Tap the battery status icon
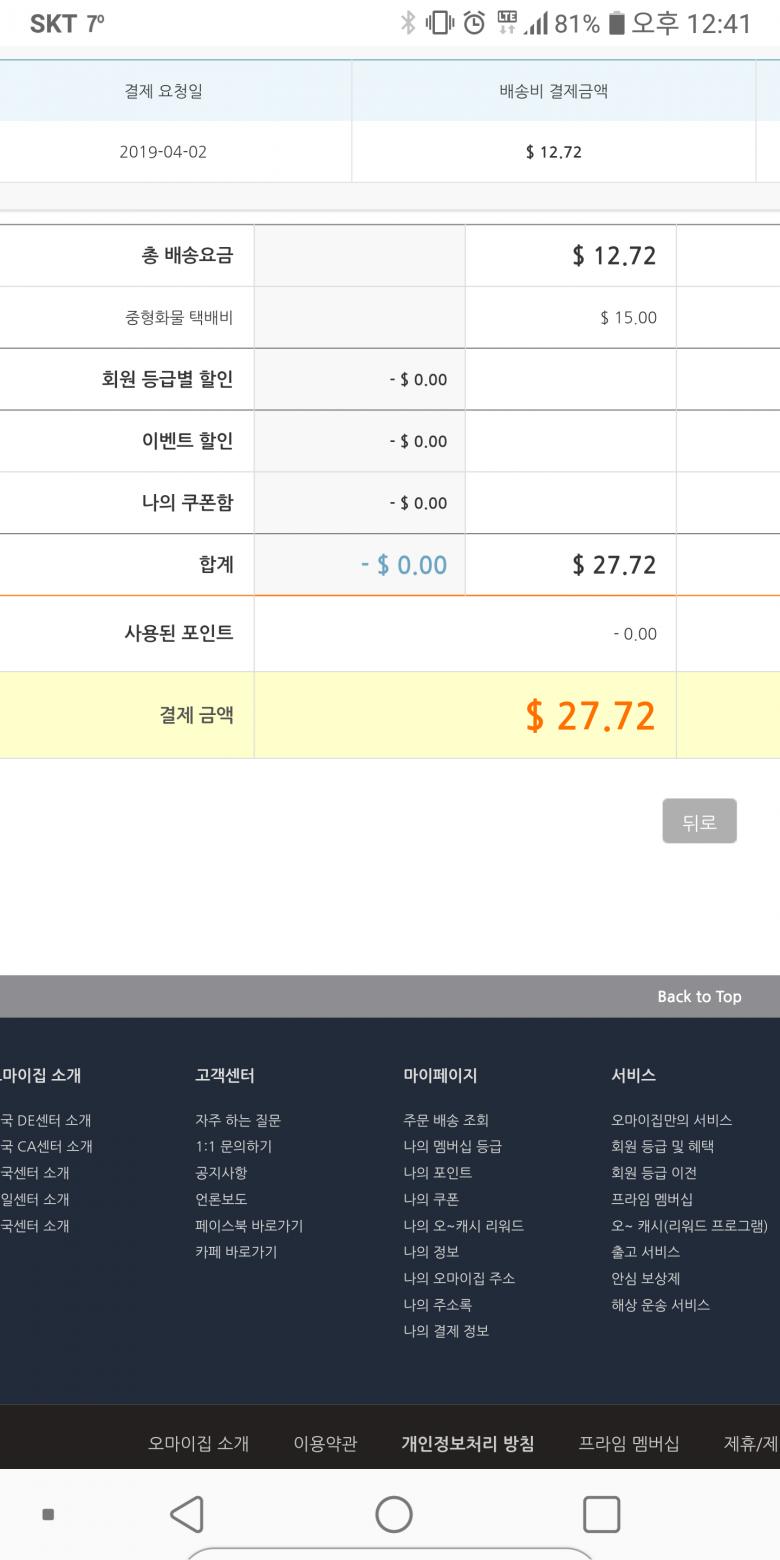The height and width of the screenshot is (1560, 780). [x=616, y=23]
